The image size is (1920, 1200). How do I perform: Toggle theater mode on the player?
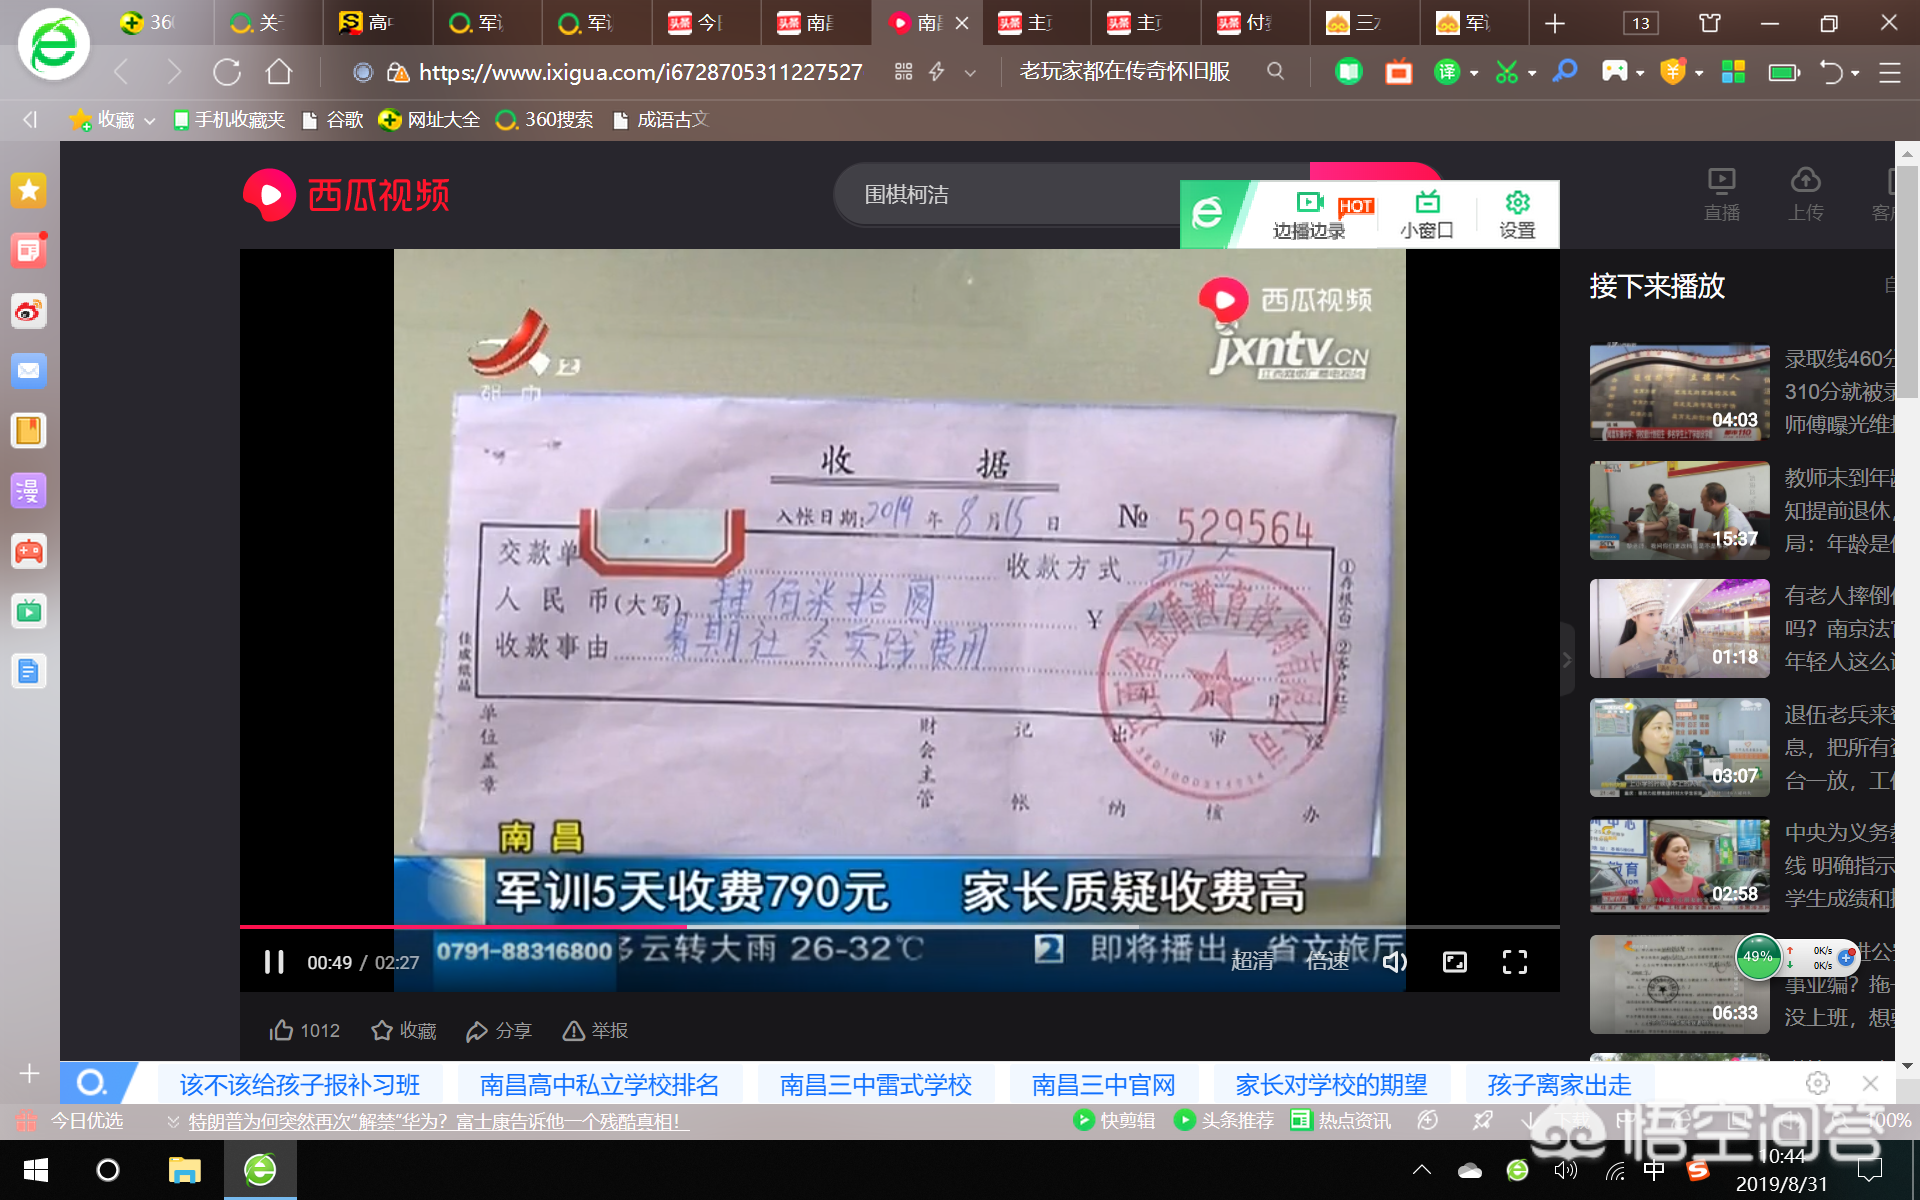(x=1454, y=962)
